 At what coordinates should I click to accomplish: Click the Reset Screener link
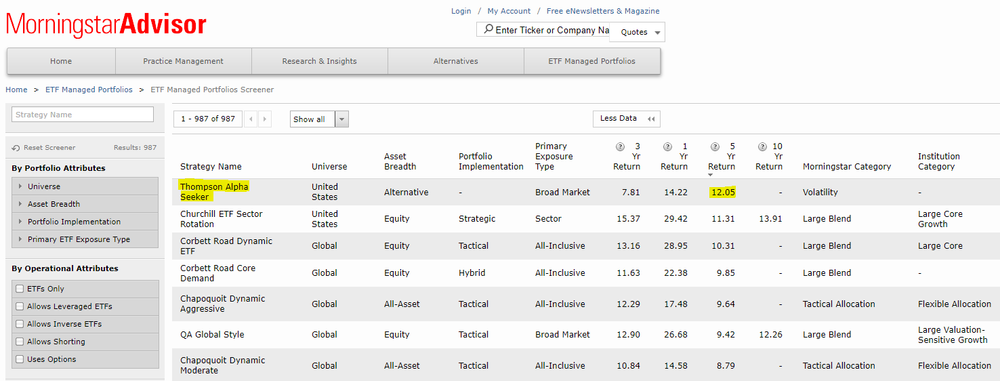(x=49, y=147)
